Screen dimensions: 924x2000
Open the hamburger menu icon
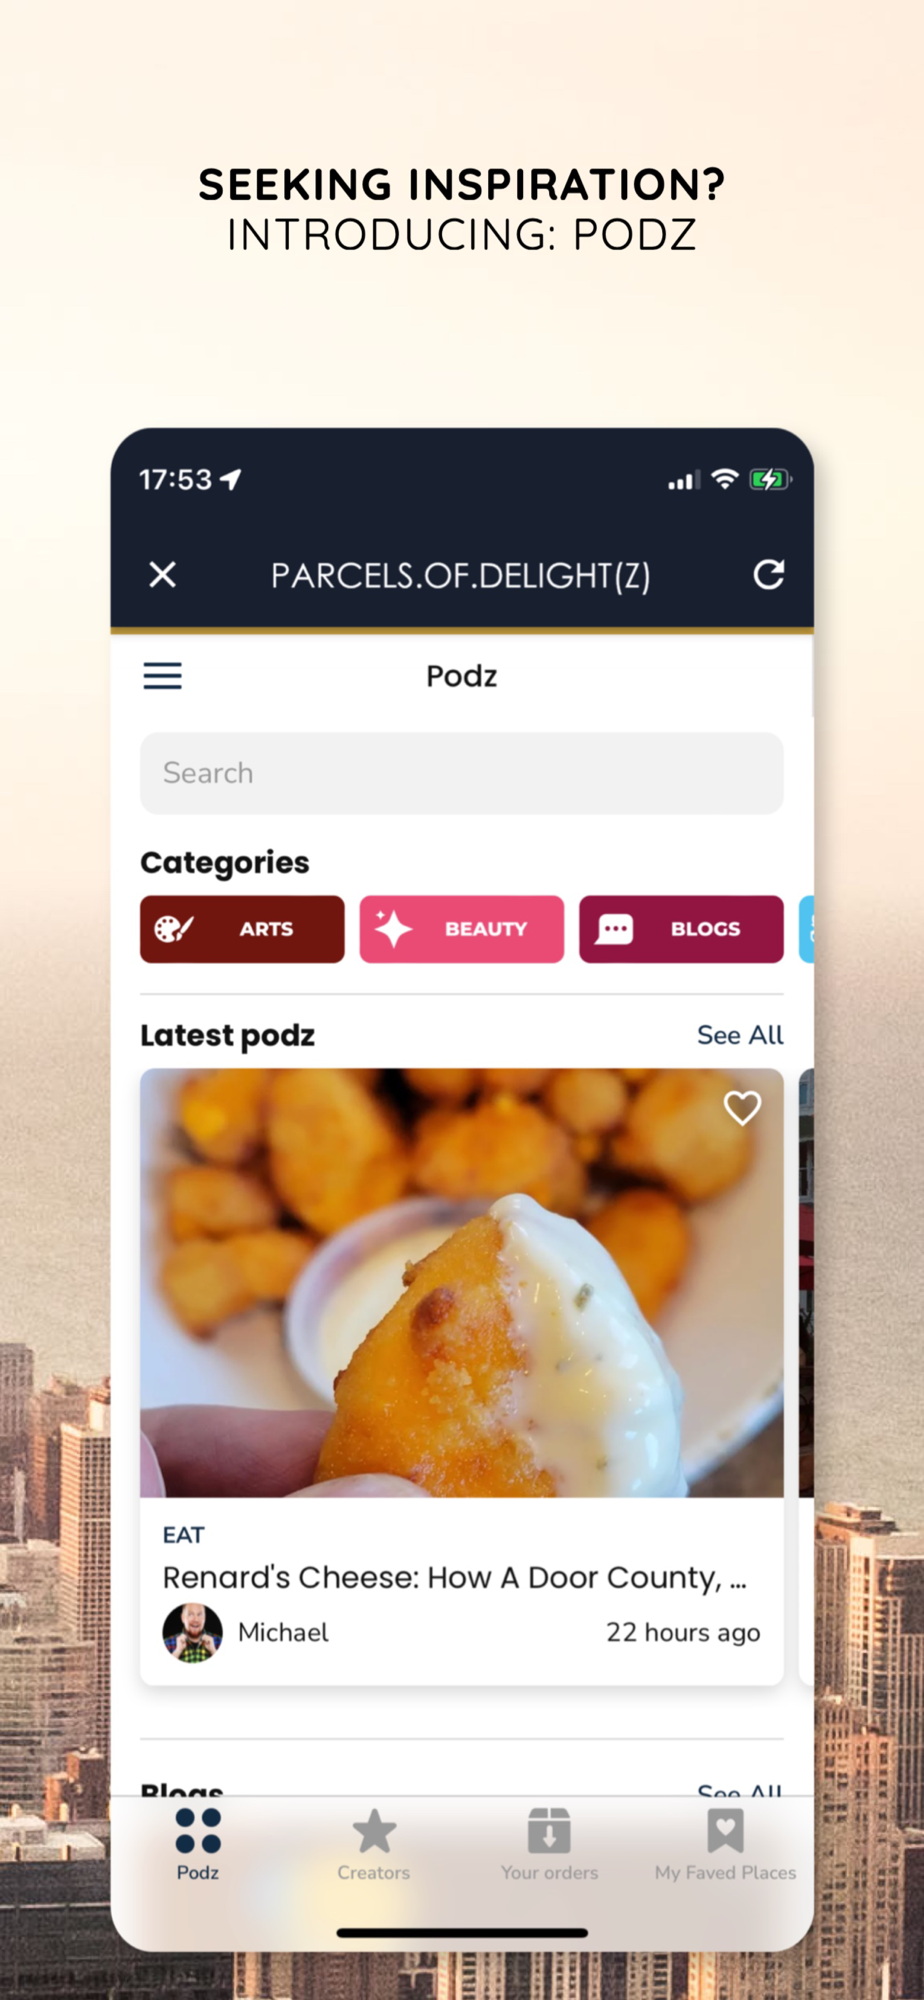point(162,676)
